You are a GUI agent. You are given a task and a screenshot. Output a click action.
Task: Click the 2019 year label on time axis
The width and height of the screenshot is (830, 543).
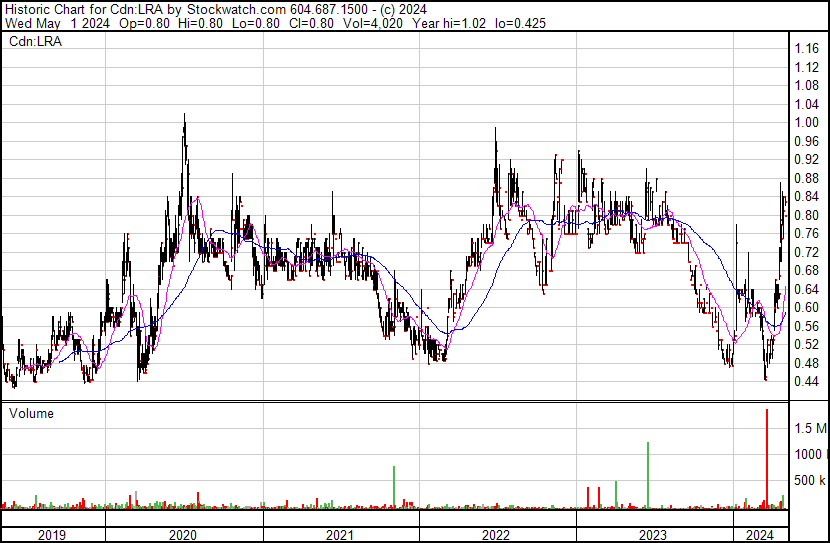tap(52, 535)
